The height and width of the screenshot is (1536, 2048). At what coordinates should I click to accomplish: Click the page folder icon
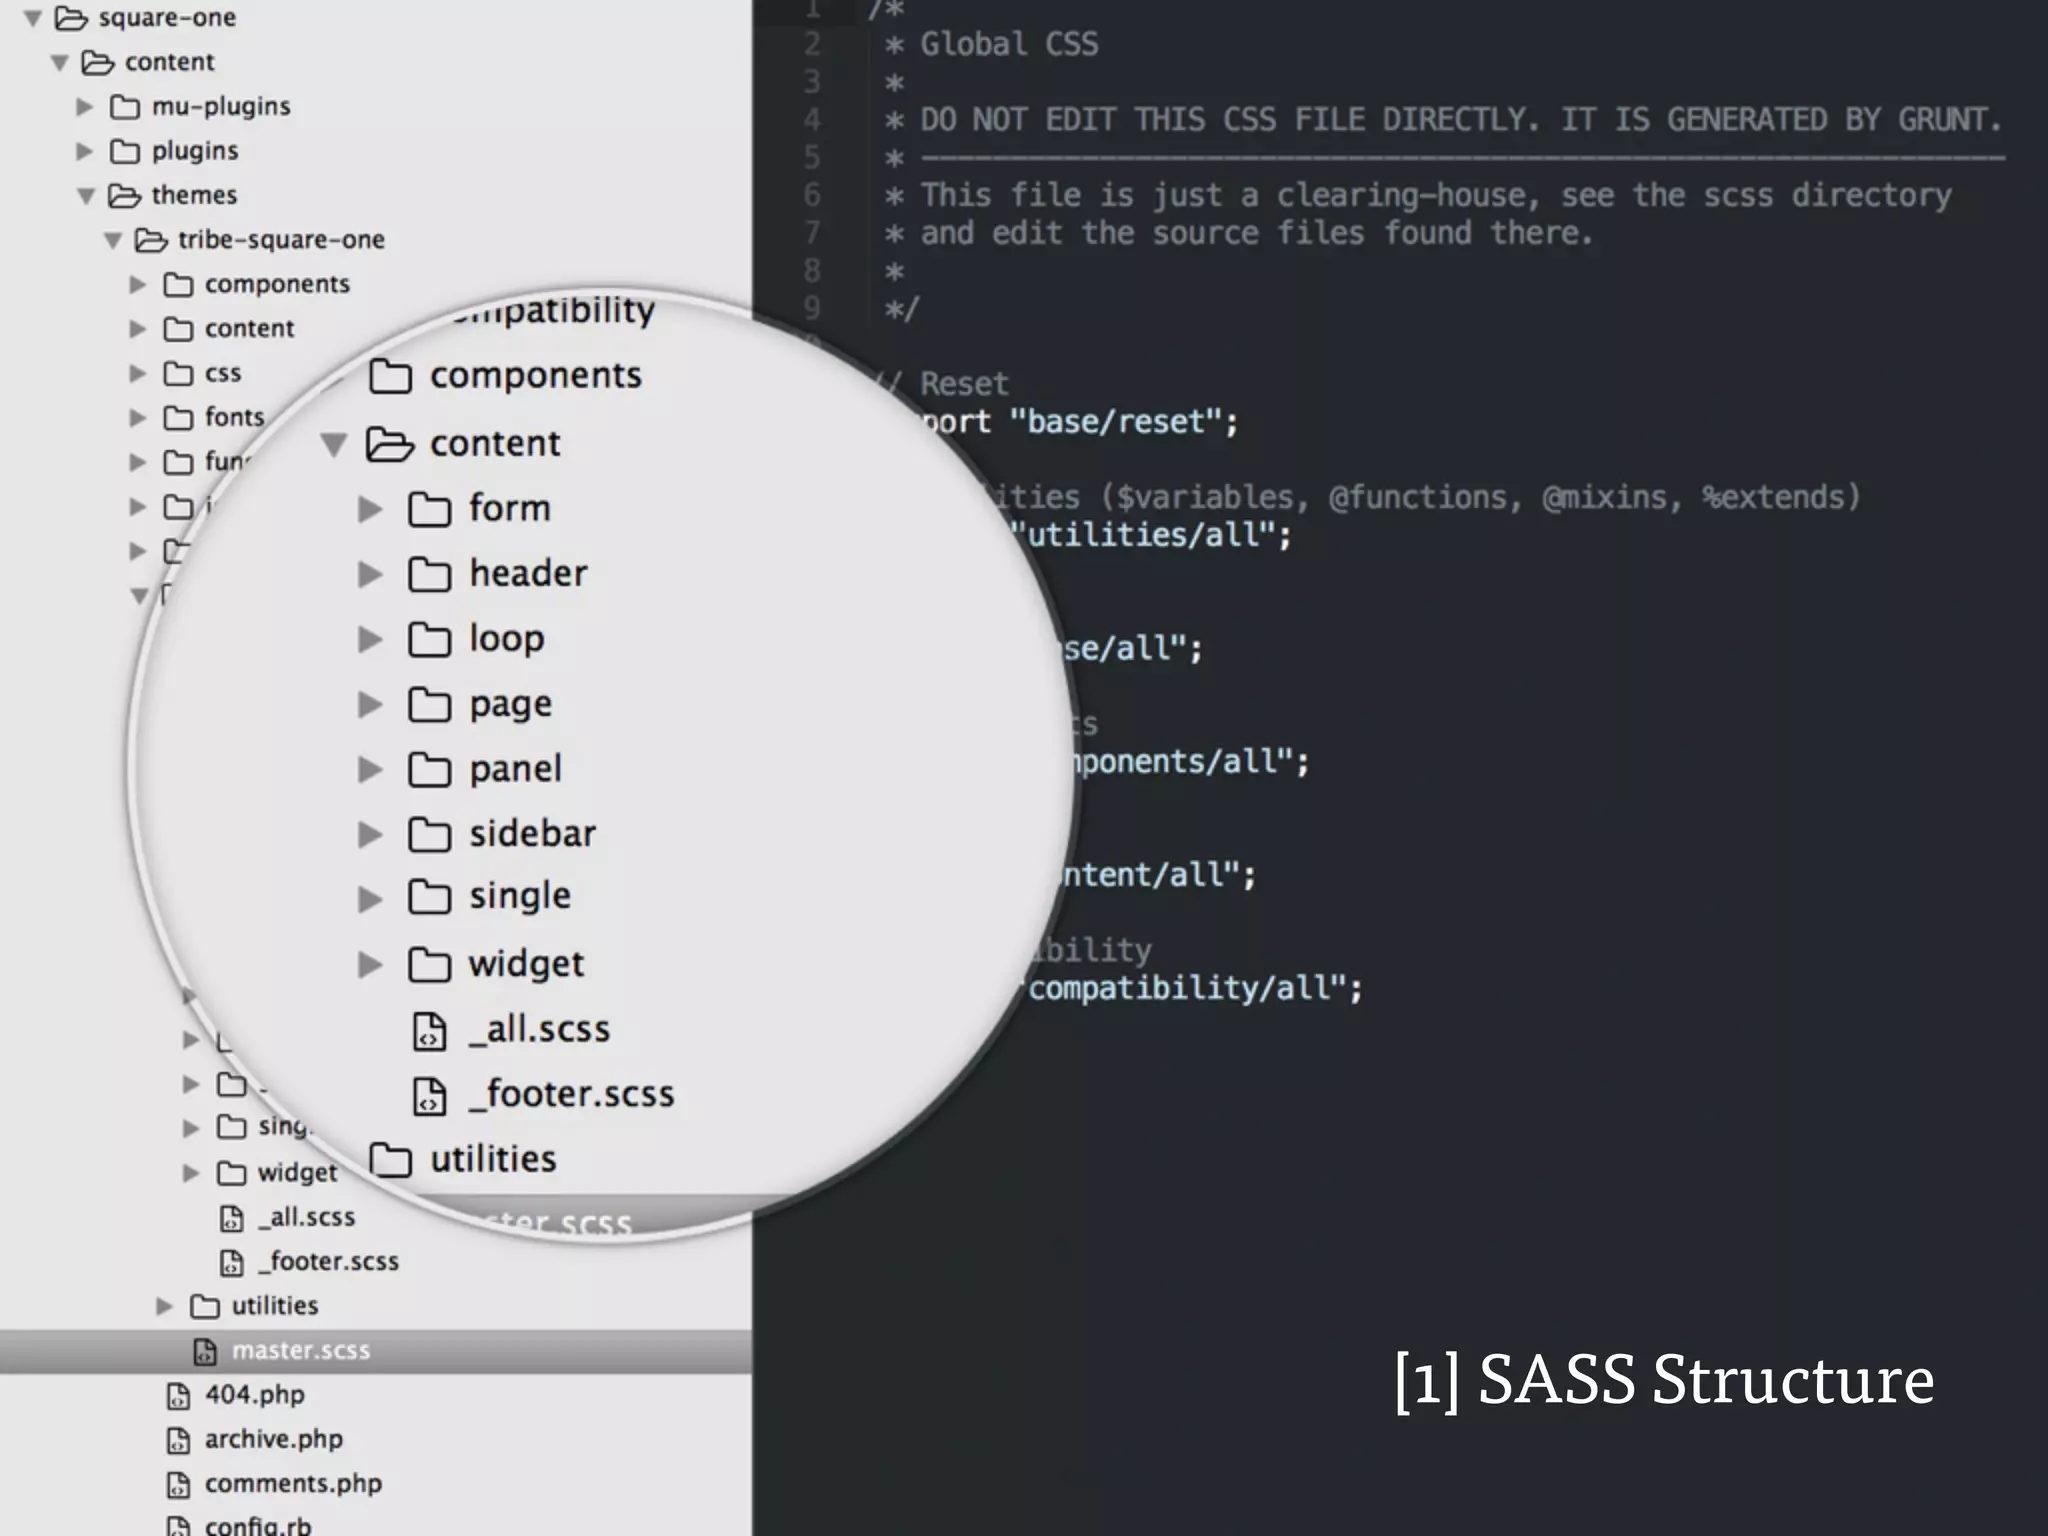pyautogui.click(x=430, y=705)
